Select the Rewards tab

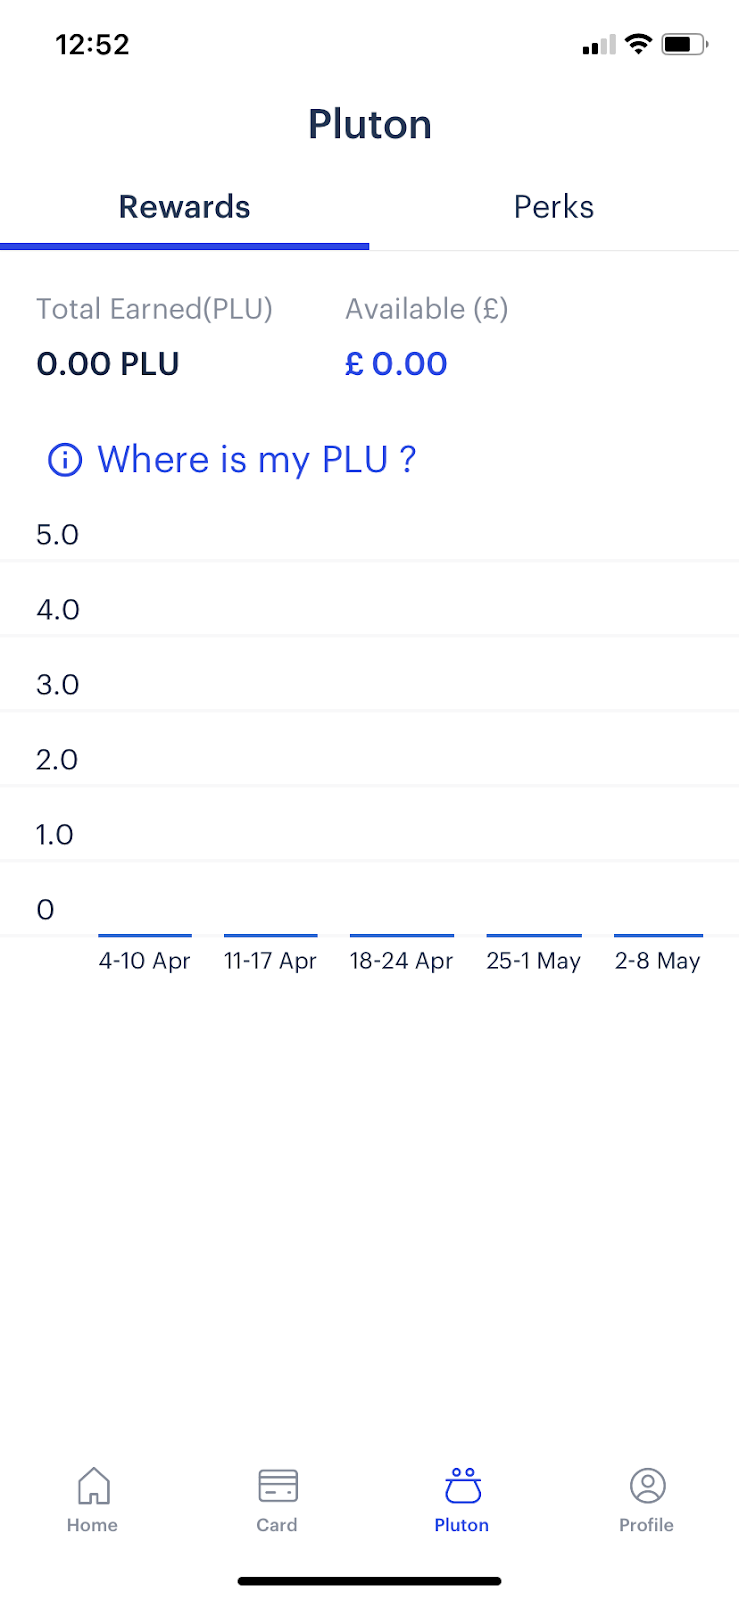point(184,207)
